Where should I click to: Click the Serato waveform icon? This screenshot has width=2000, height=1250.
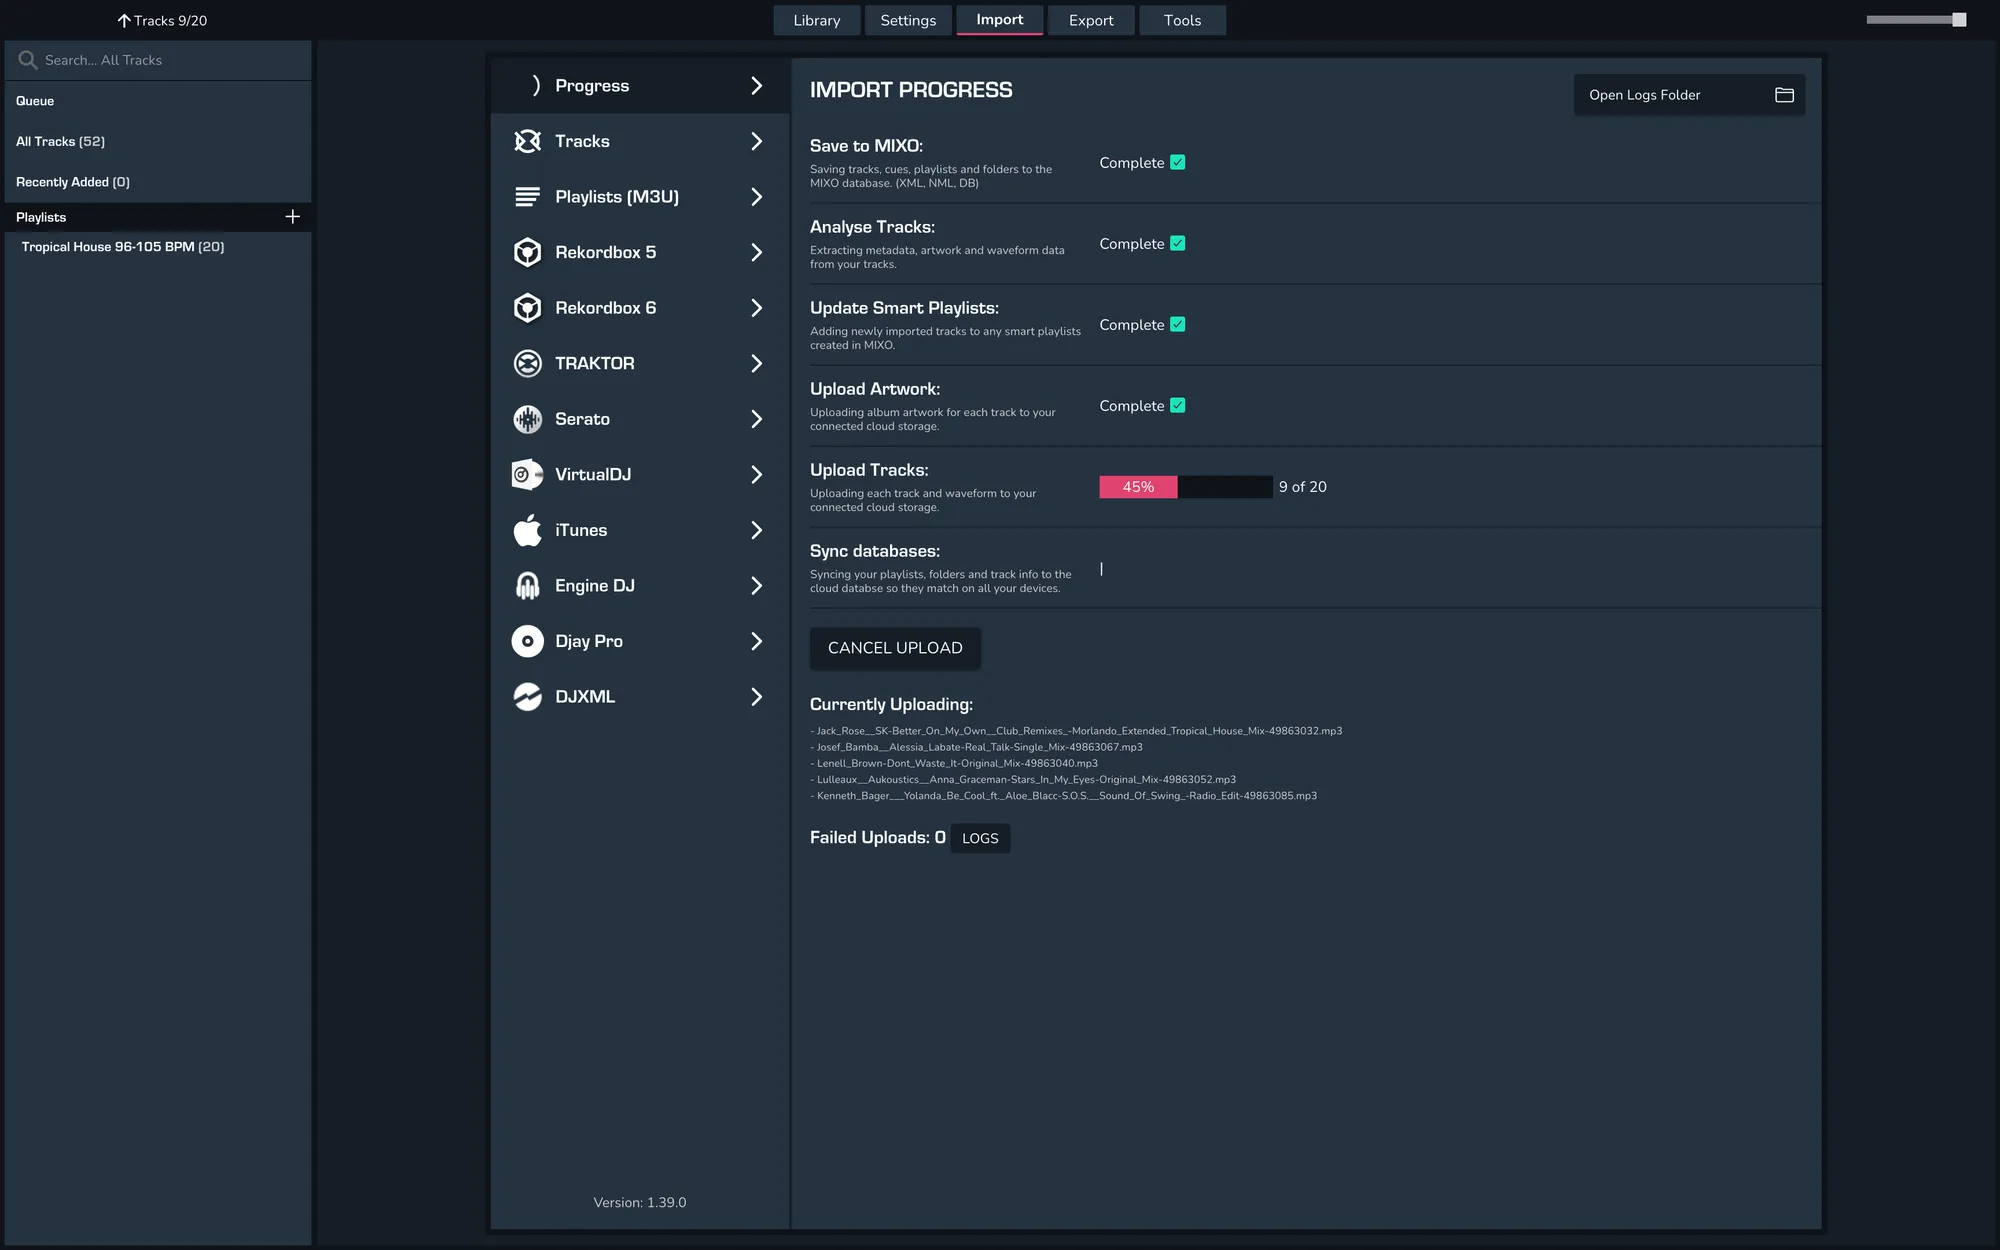coord(527,419)
